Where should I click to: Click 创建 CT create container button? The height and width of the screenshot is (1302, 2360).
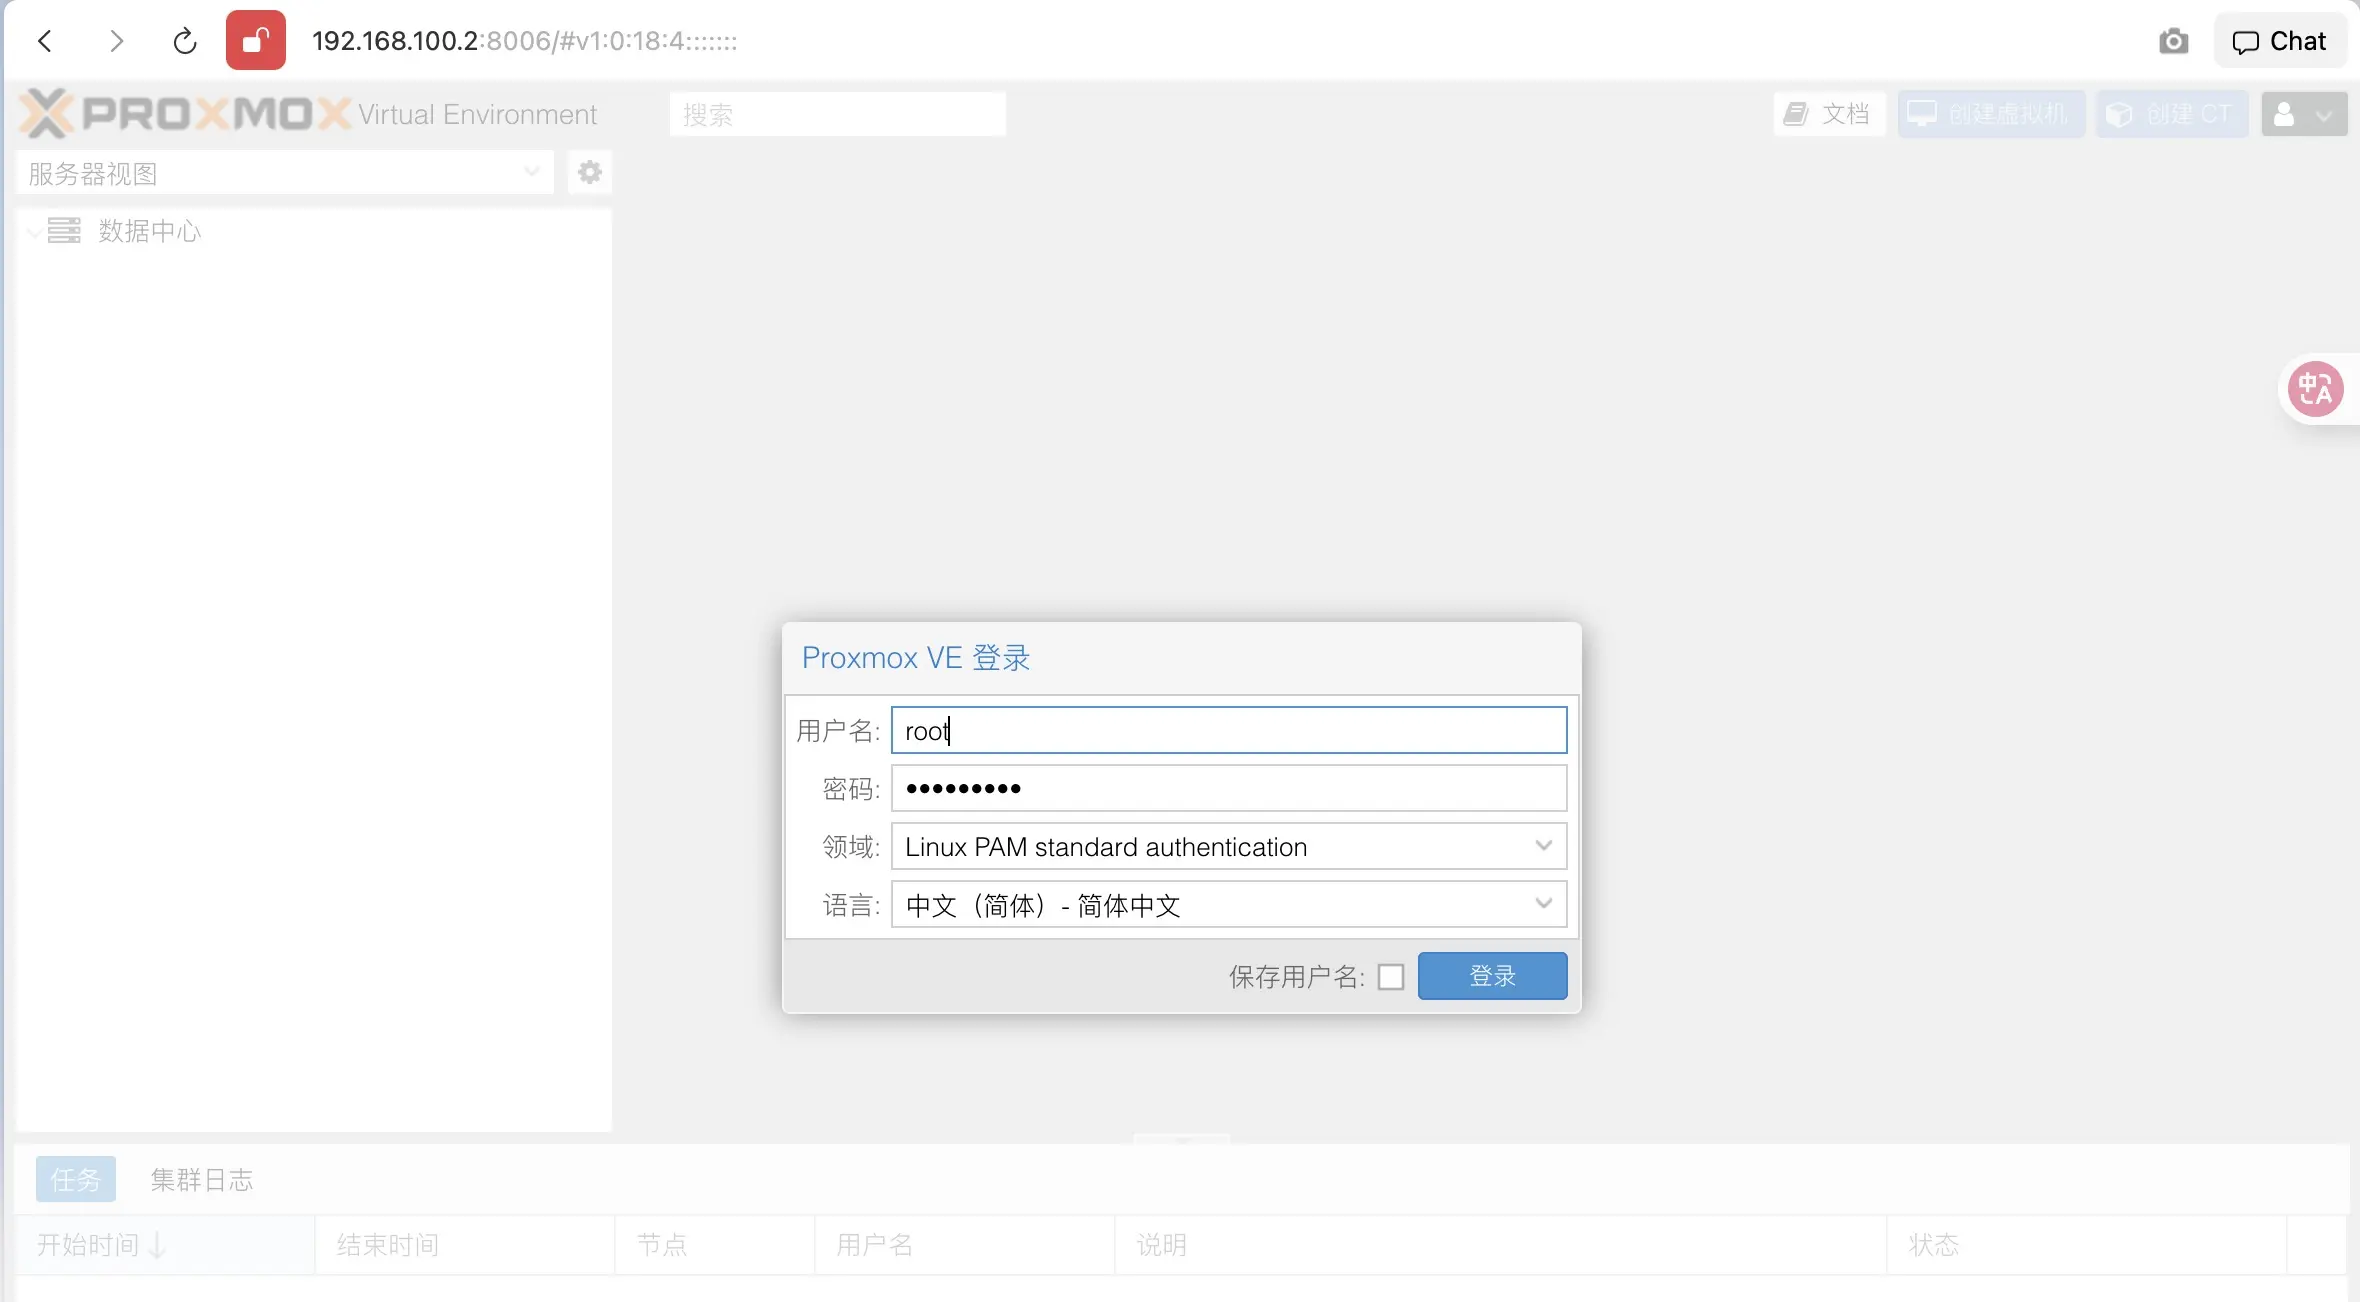pos(2172,114)
